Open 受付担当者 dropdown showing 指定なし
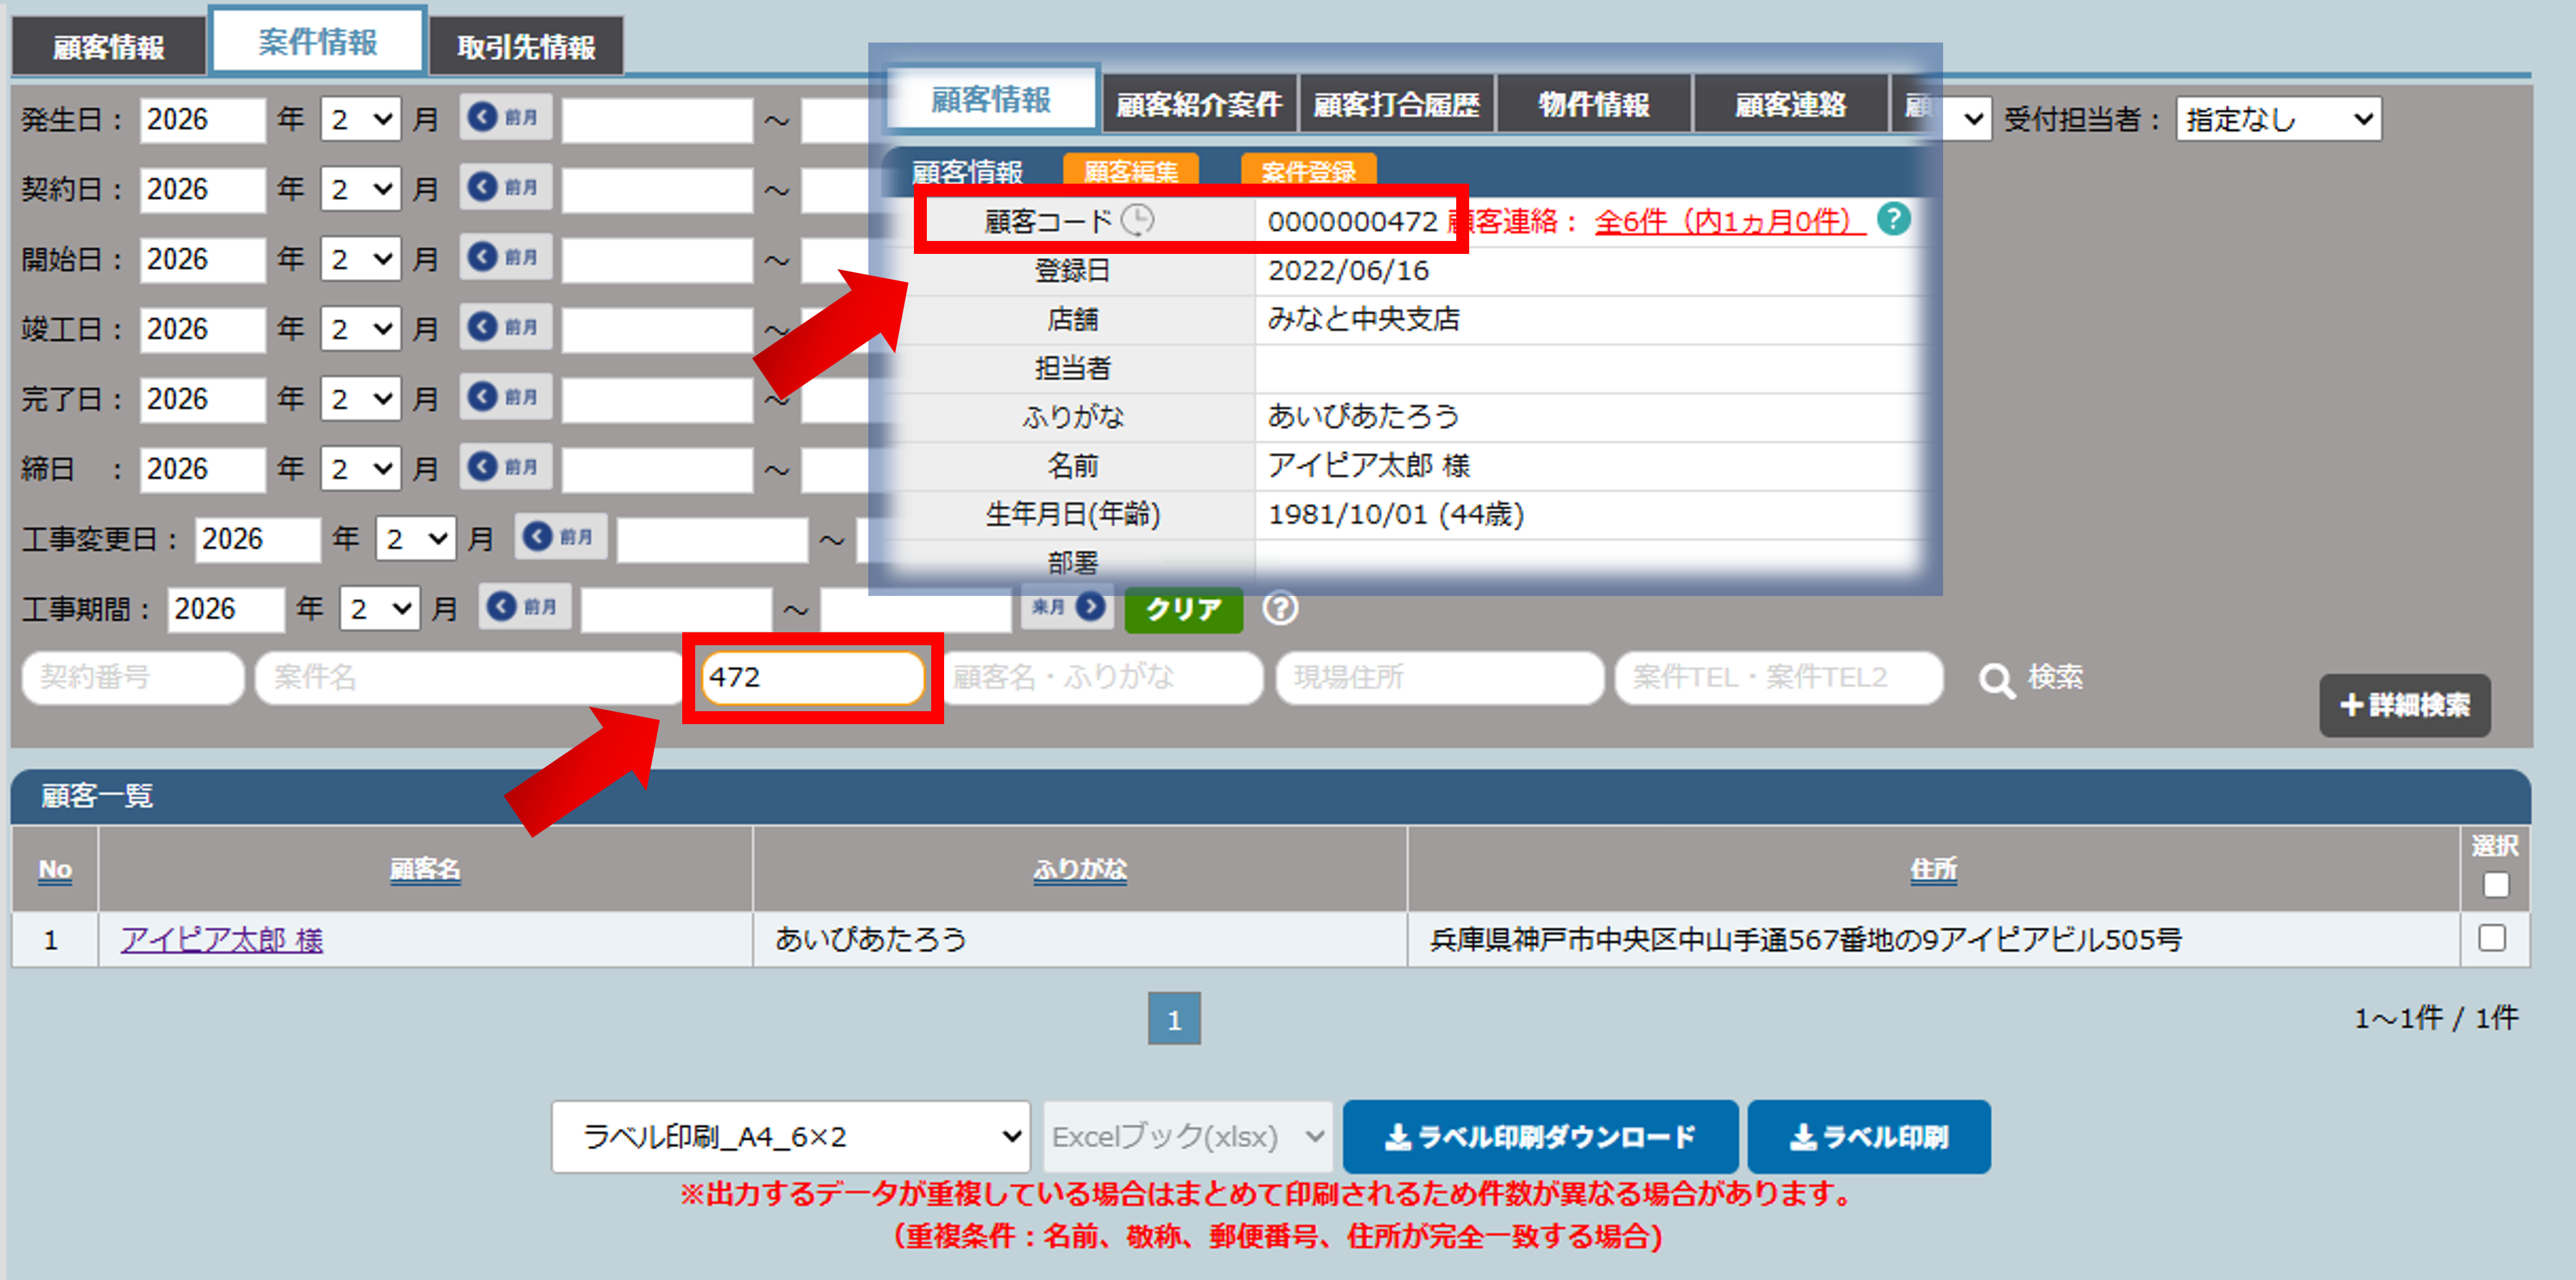This screenshot has width=2576, height=1280. click(2278, 120)
